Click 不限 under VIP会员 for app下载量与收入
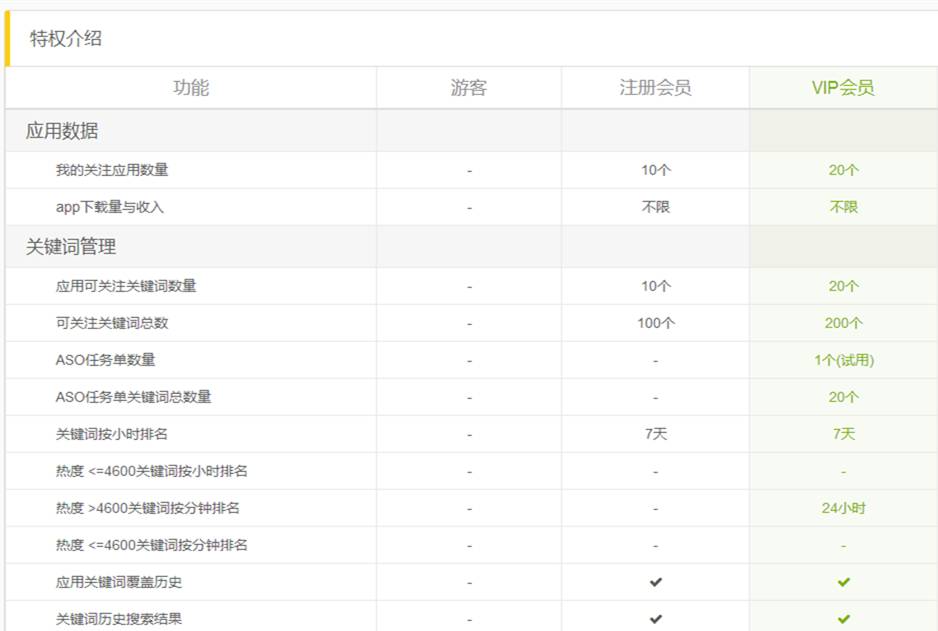Image resolution: width=938 pixels, height=631 pixels. pyautogui.click(x=843, y=207)
